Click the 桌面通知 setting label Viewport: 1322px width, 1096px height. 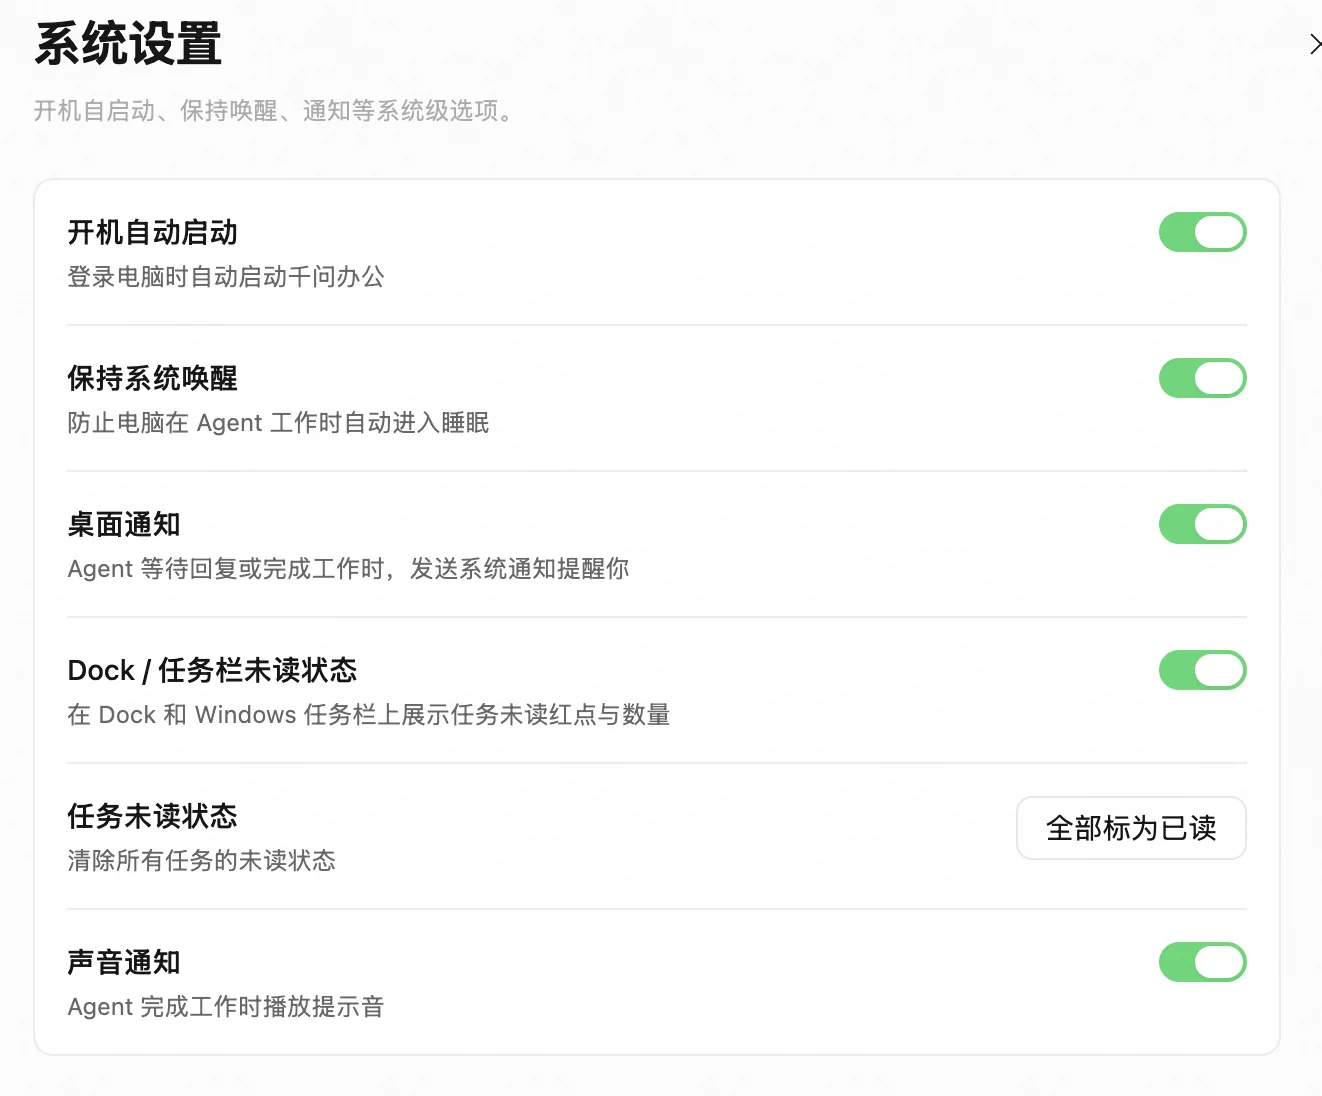tap(124, 525)
